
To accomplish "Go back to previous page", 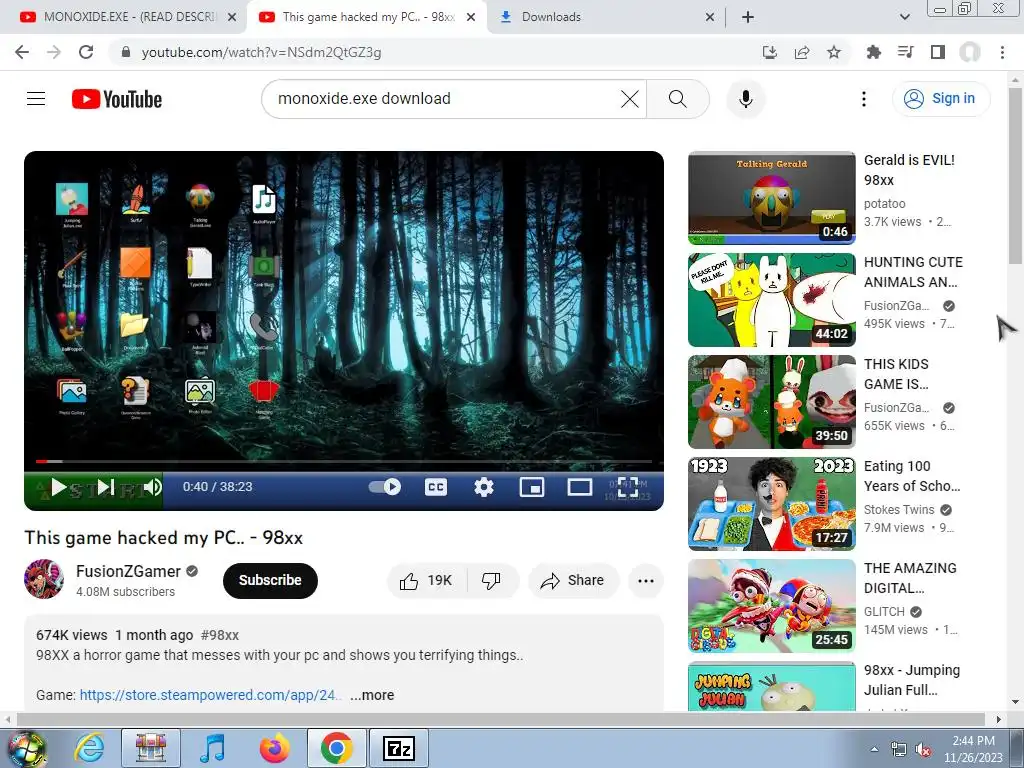I will 22,52.
